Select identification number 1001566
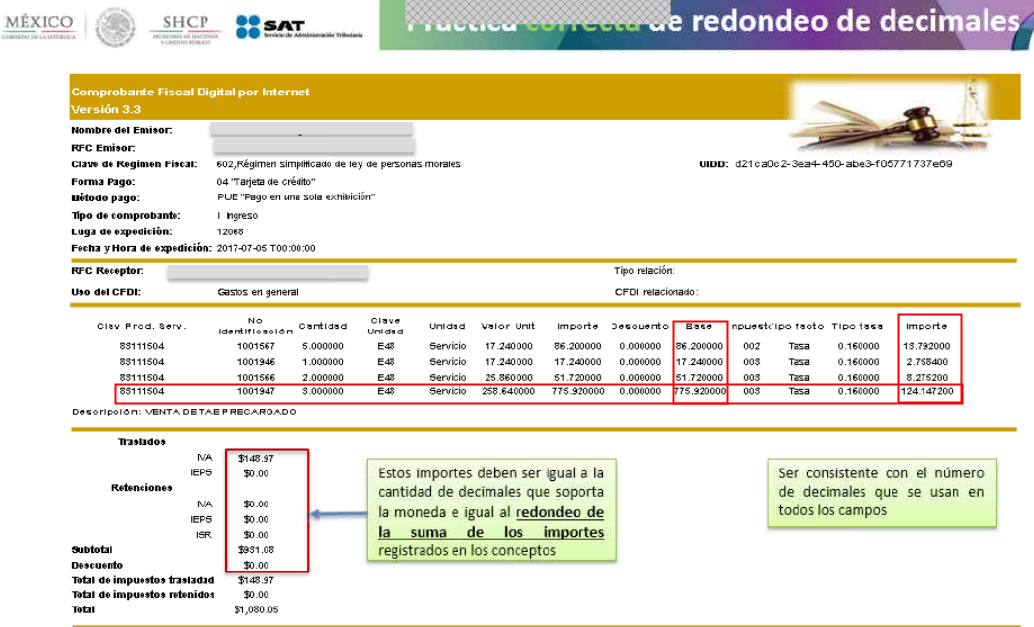 [x=256, y=378]
